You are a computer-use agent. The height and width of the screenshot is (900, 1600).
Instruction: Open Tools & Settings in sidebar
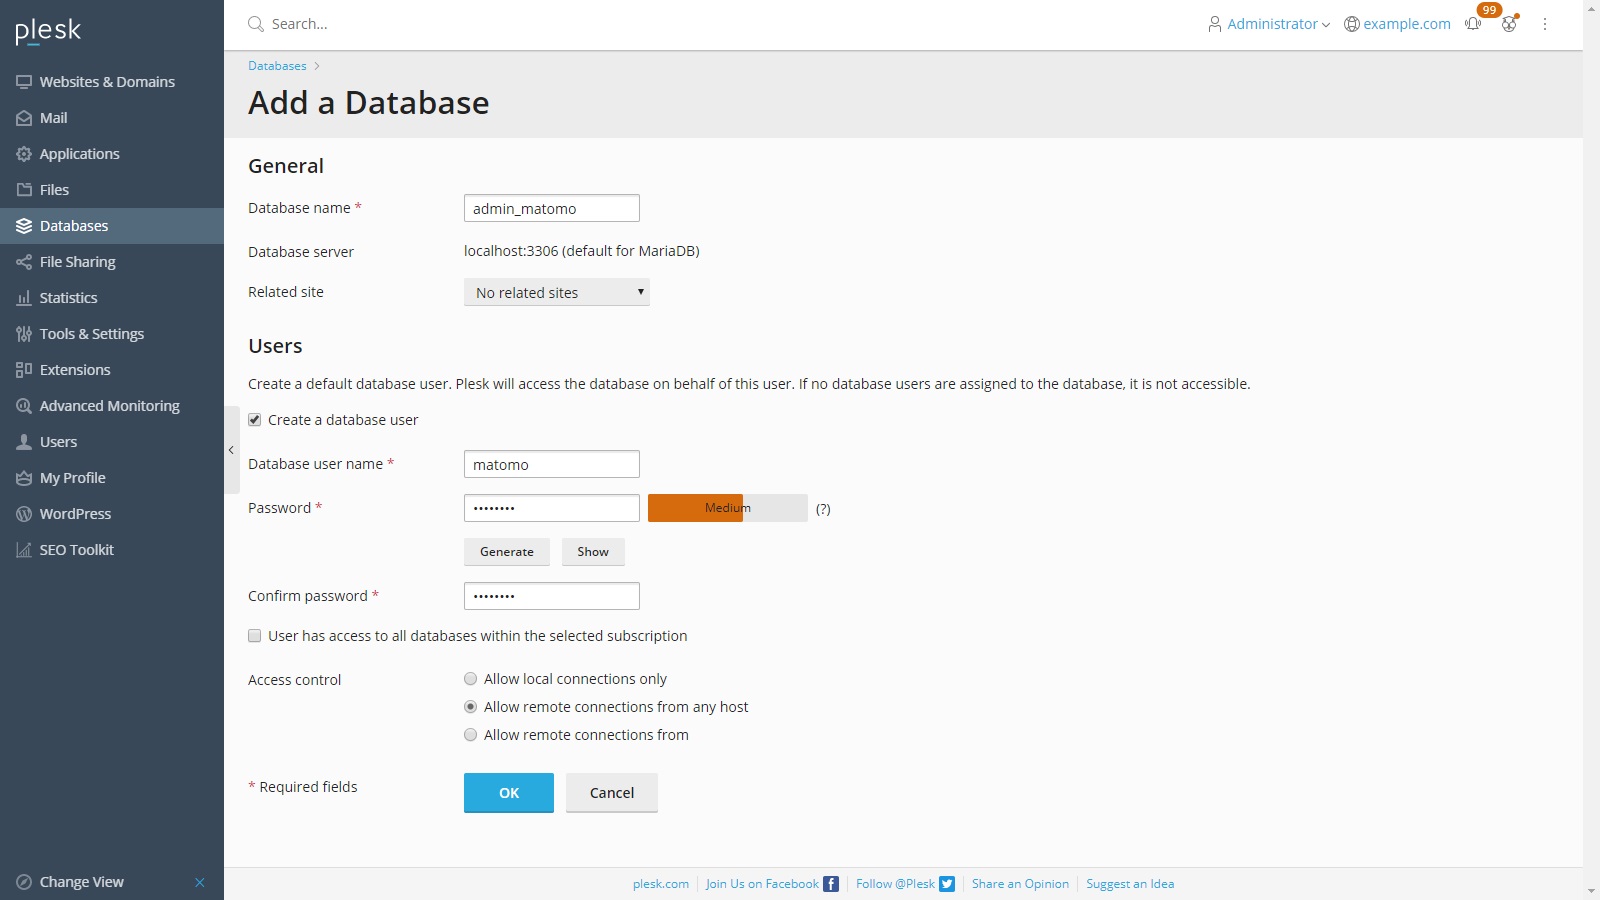pos(91,334)
